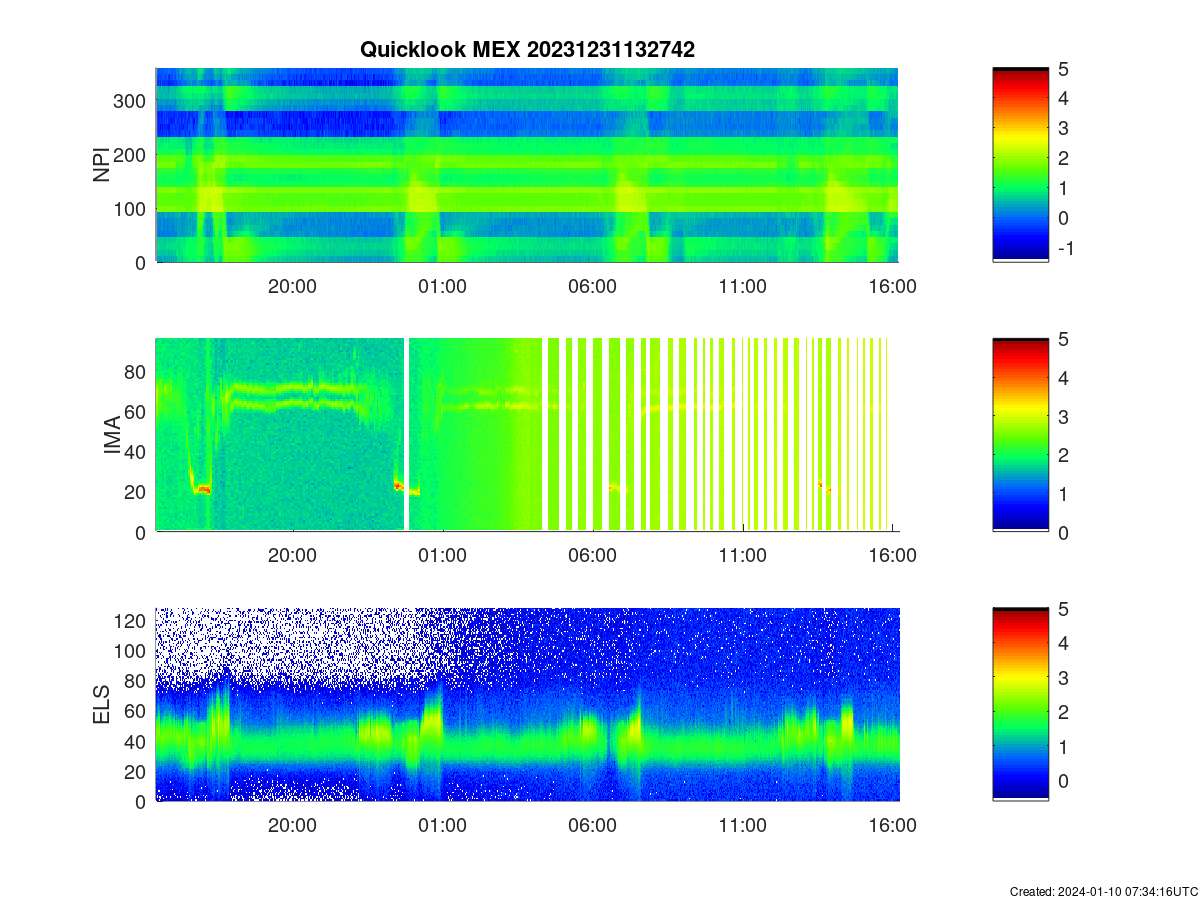Click the 300 tick on NPI y-axis
1200x900 pixels.
(x=132, y=100)
